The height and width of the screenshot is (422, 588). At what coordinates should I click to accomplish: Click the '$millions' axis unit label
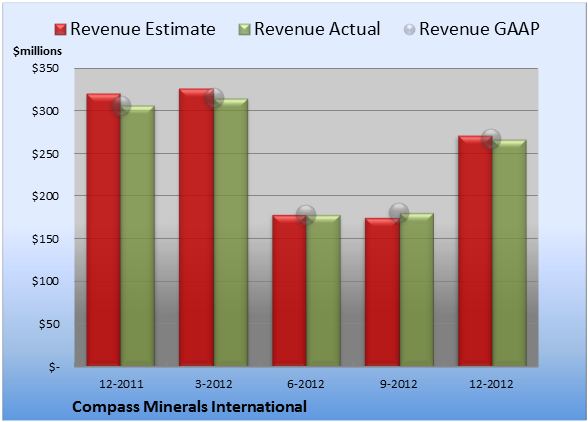(38, 51)
